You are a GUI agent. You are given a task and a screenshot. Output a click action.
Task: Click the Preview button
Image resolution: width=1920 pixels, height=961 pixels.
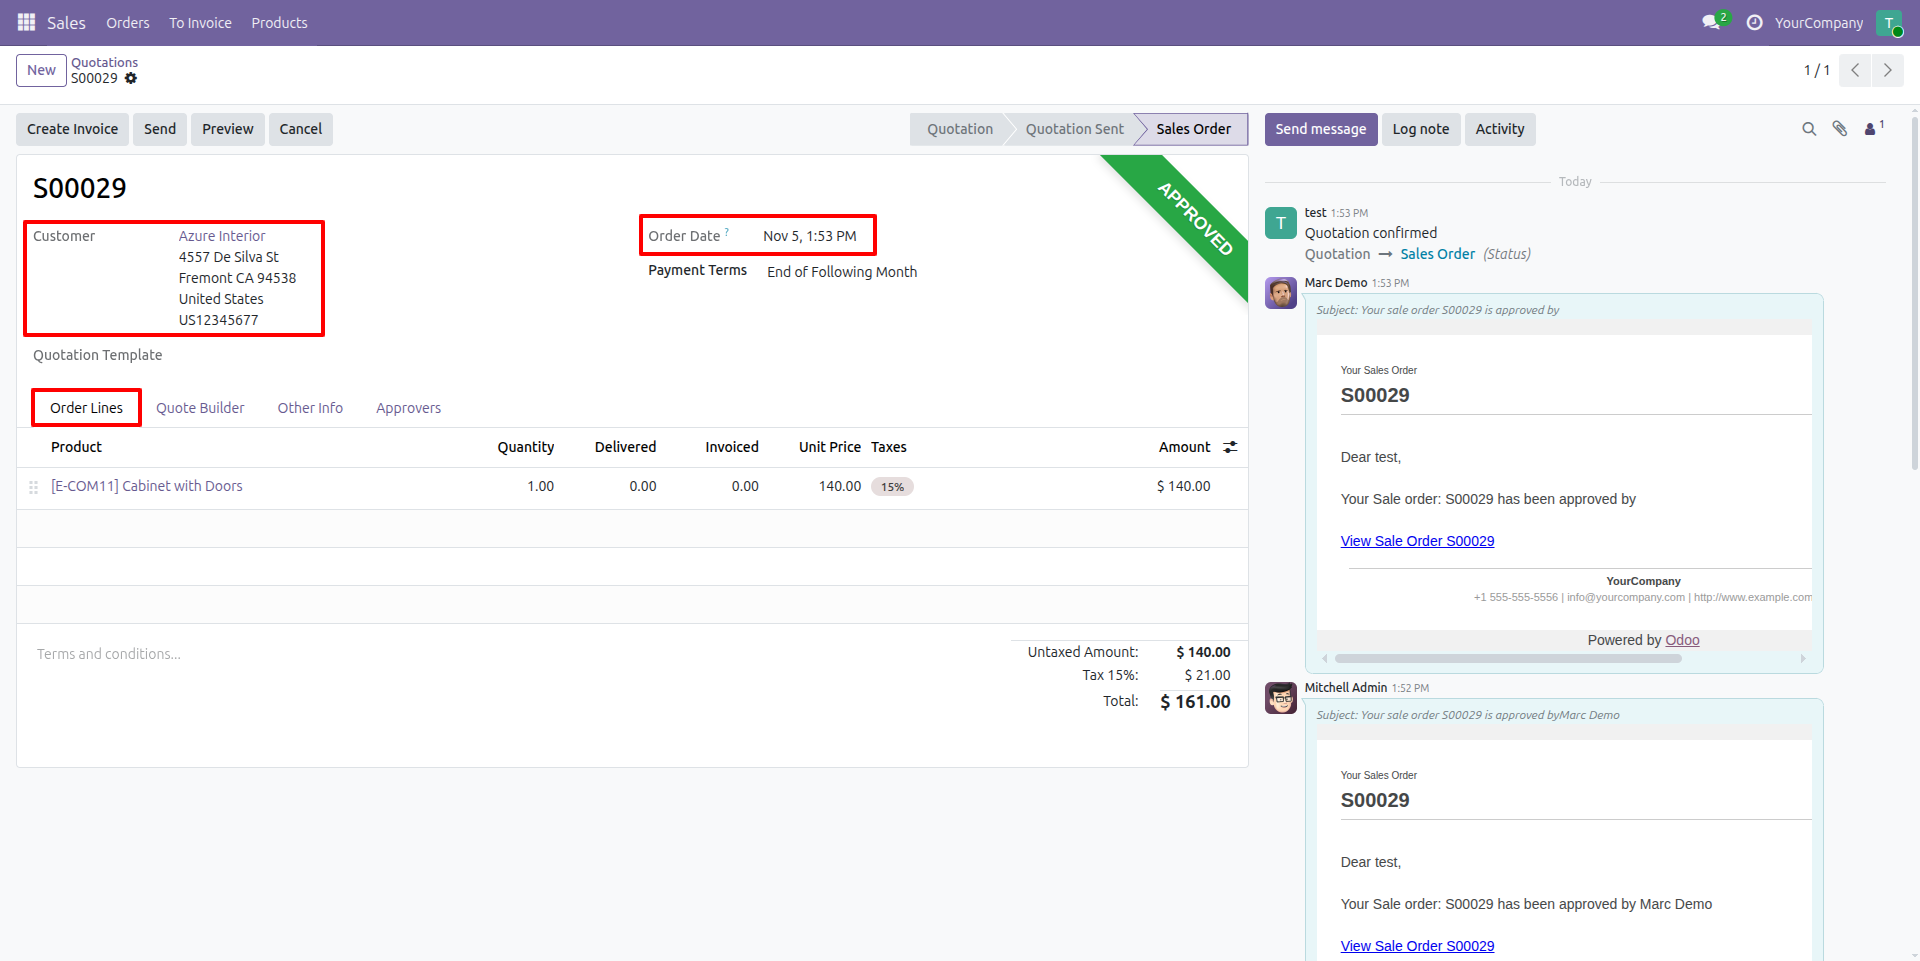pyautogui.click(x=228, y=129)
